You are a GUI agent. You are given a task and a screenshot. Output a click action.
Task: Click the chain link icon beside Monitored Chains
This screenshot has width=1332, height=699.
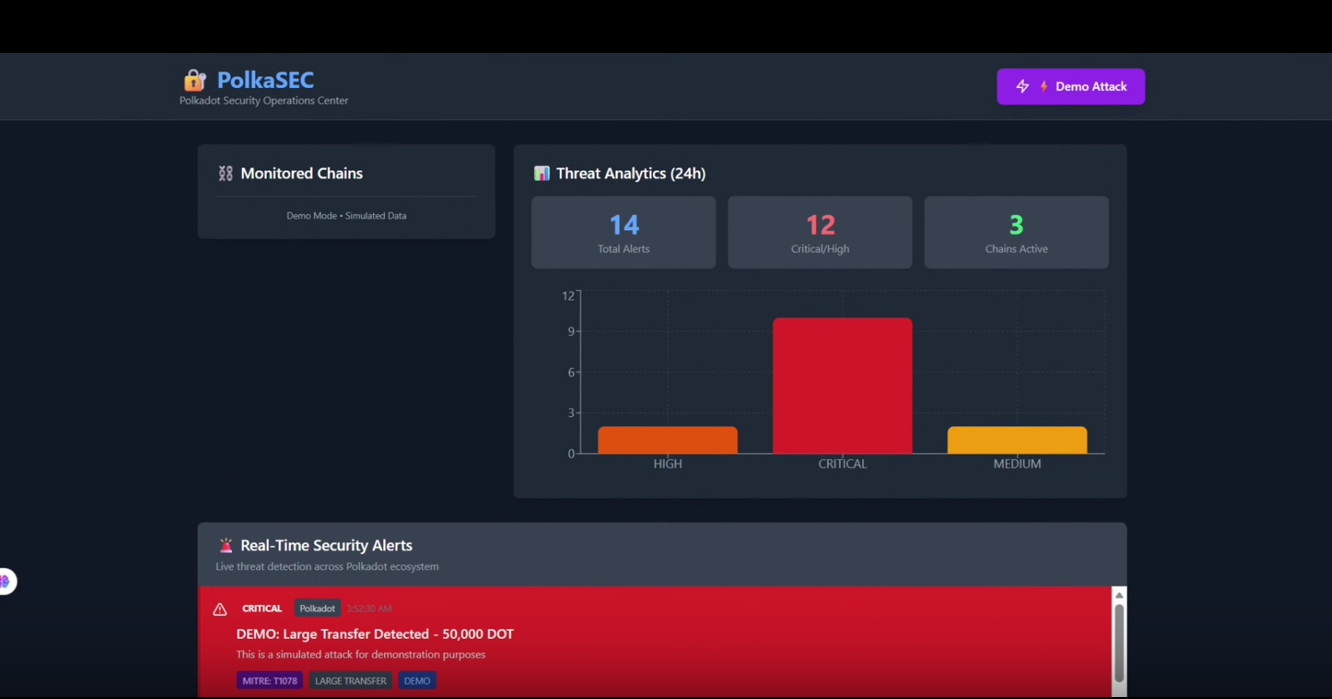(x=226, y=174)
